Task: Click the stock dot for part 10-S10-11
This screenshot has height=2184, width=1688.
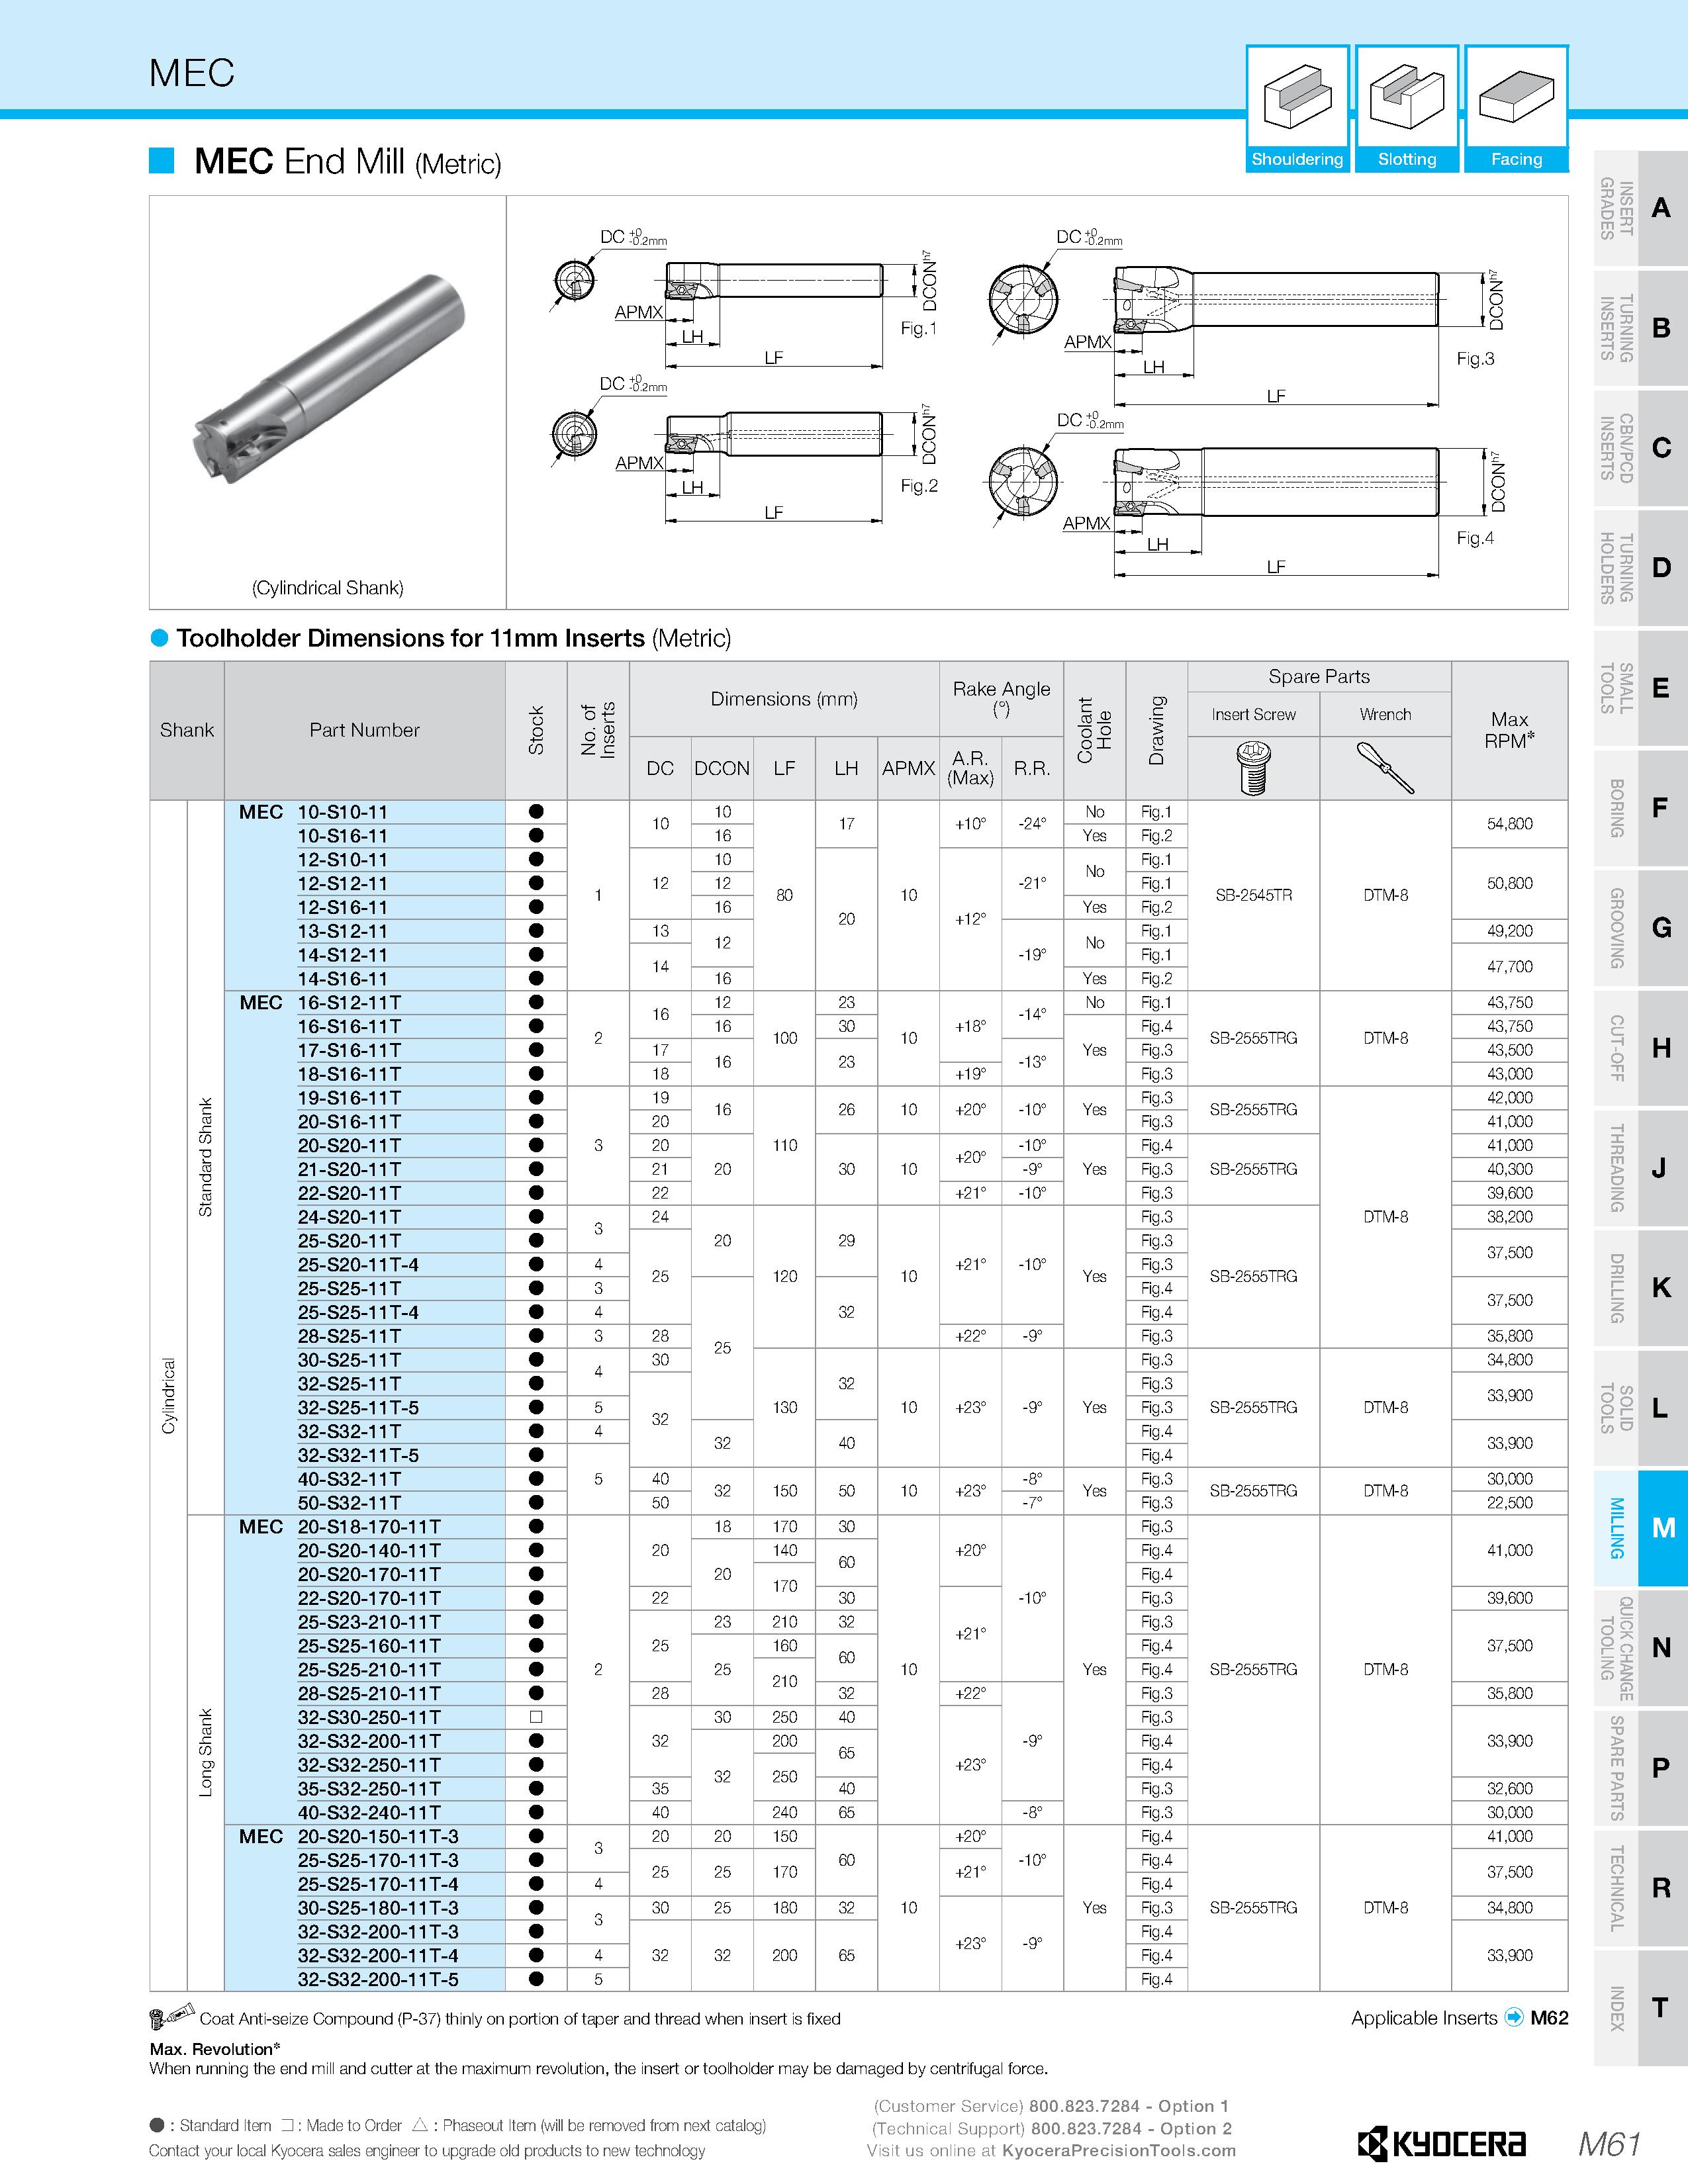Action: point(536,812)
